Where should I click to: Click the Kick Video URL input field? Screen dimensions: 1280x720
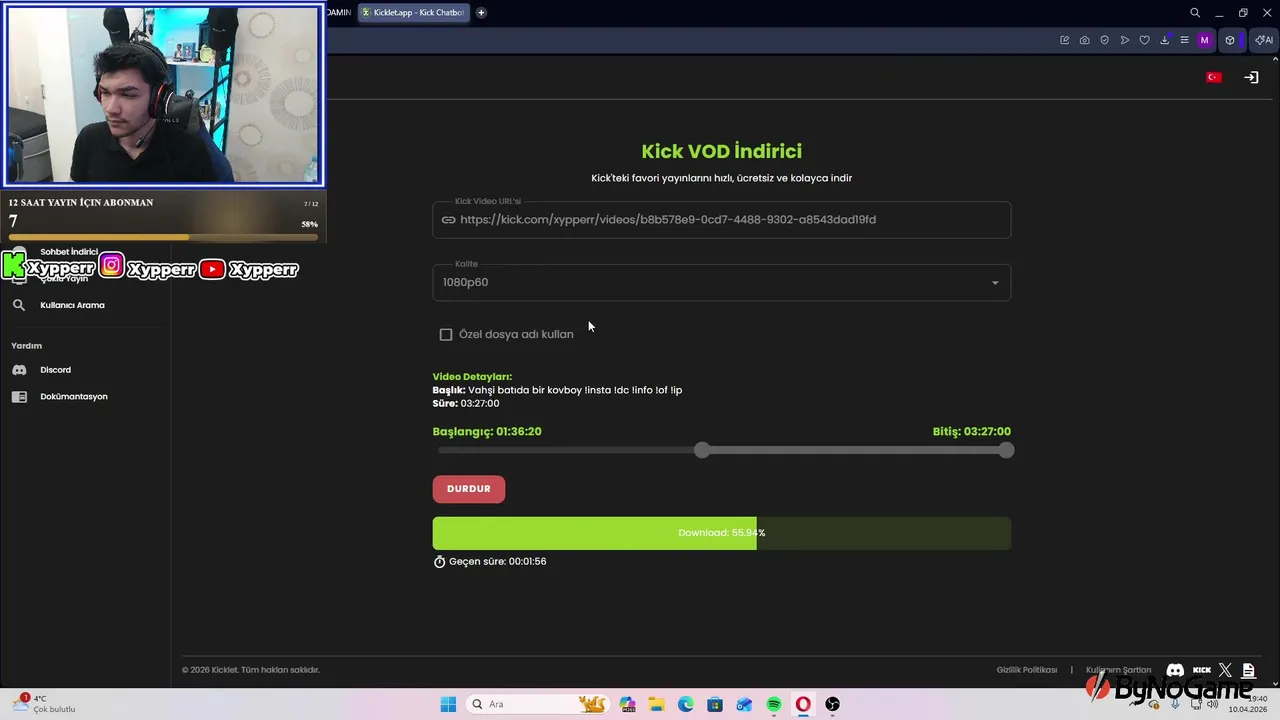tap(721, 220)
